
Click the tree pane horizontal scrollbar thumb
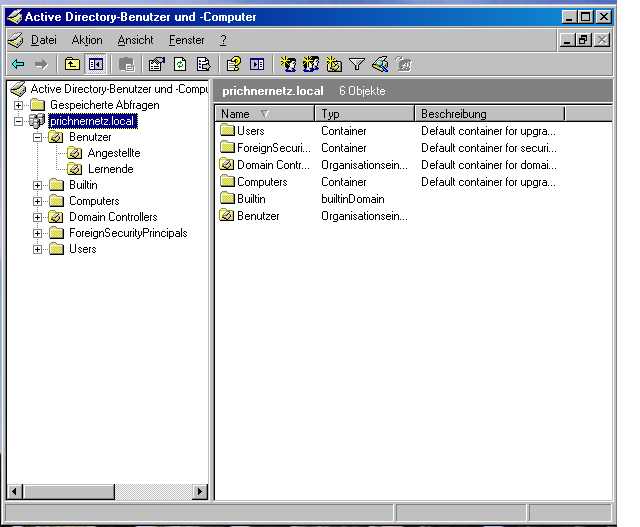pyautogui.click(x=69, y=491)
